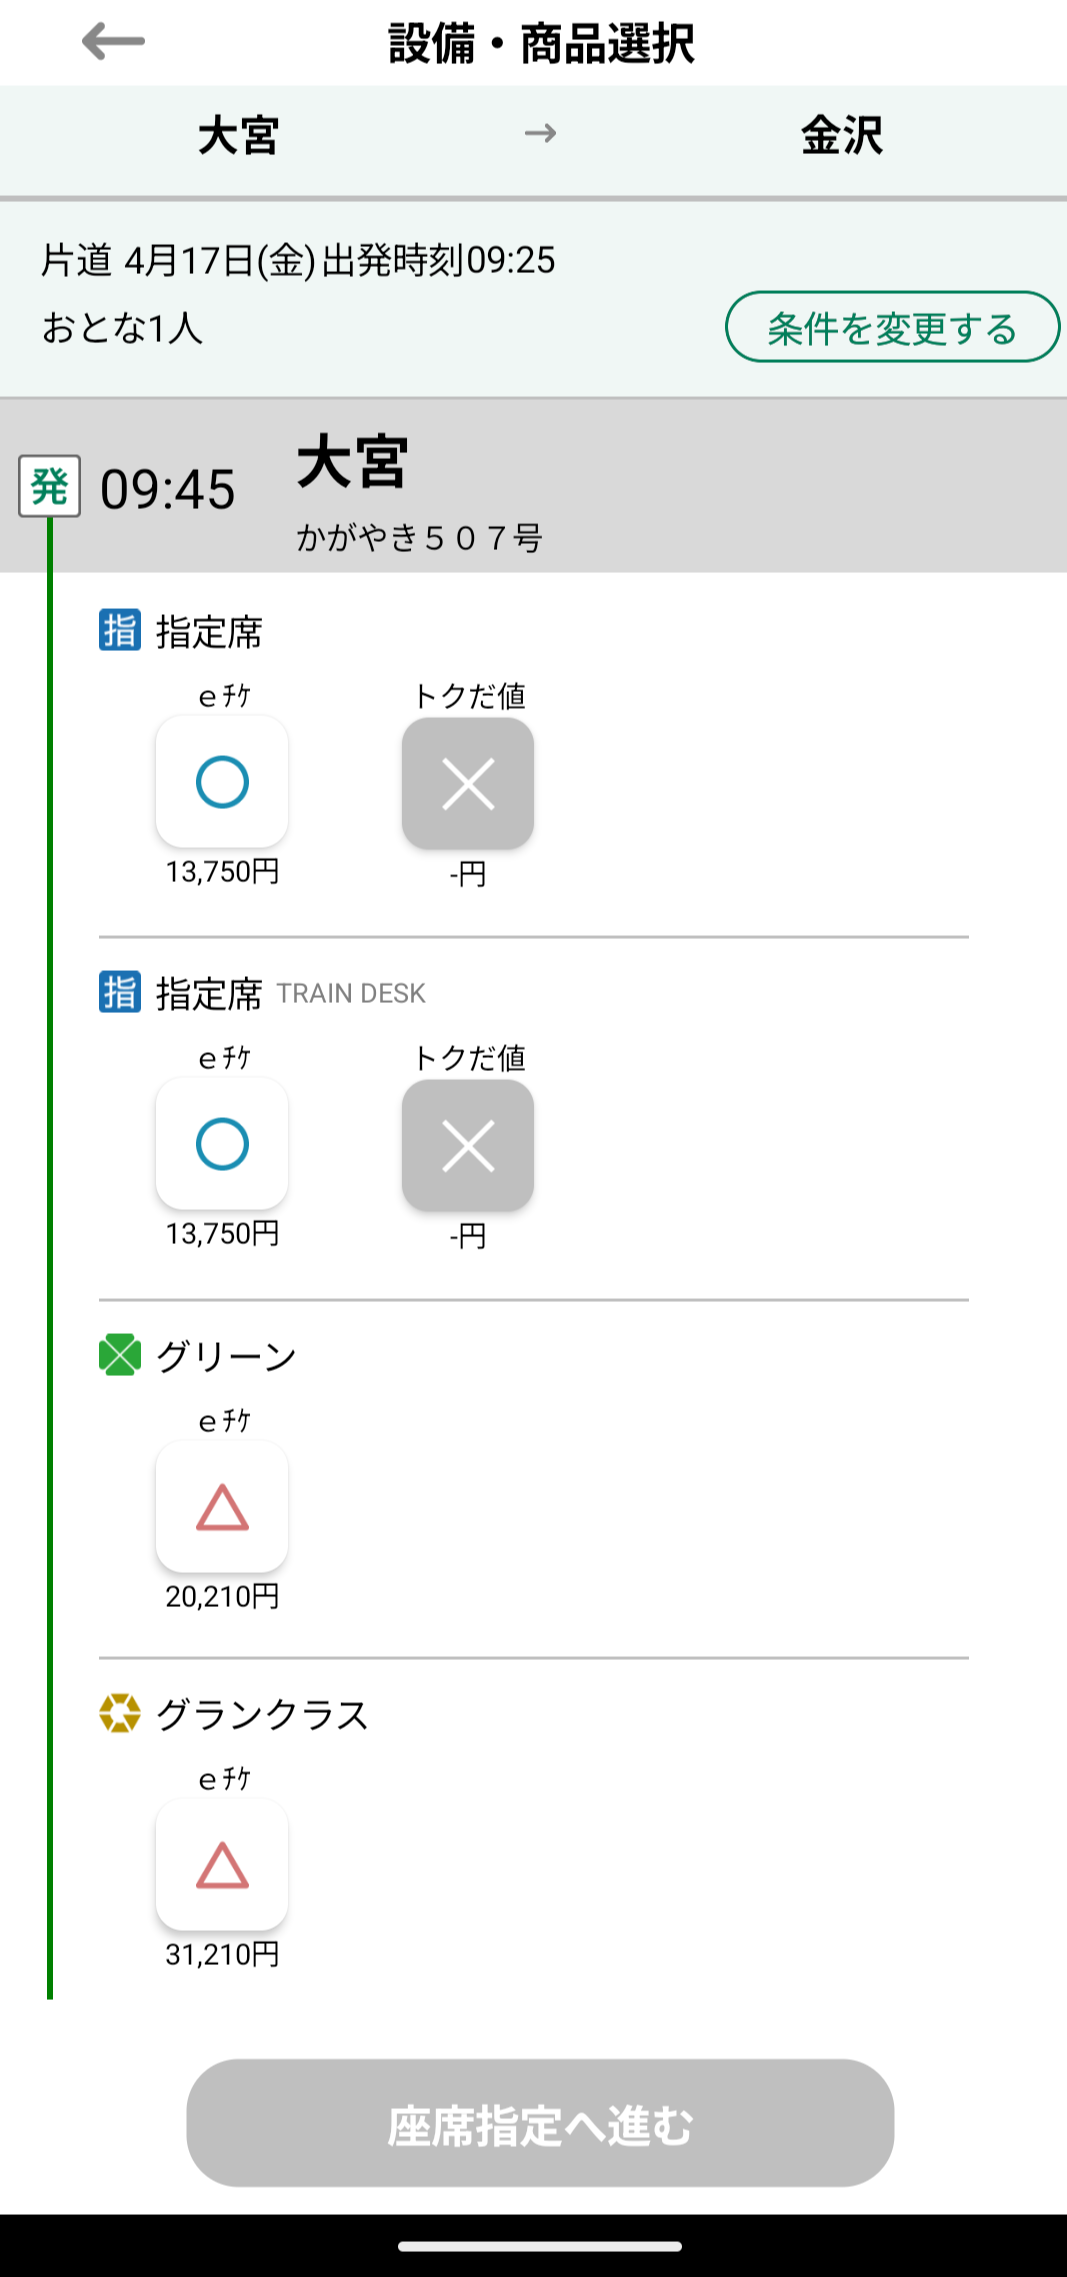Tap unavailable トクだ値 option under TRAIN DESK
The height and width of the screenshot is (2277, 1067).
(x=468, y=1145)
